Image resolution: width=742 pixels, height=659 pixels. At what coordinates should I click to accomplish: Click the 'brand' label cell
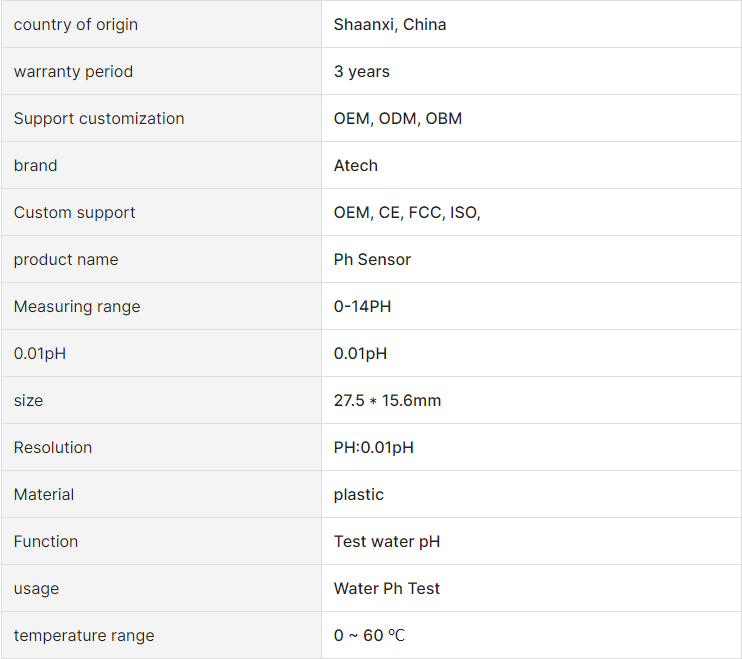[161, 165]
